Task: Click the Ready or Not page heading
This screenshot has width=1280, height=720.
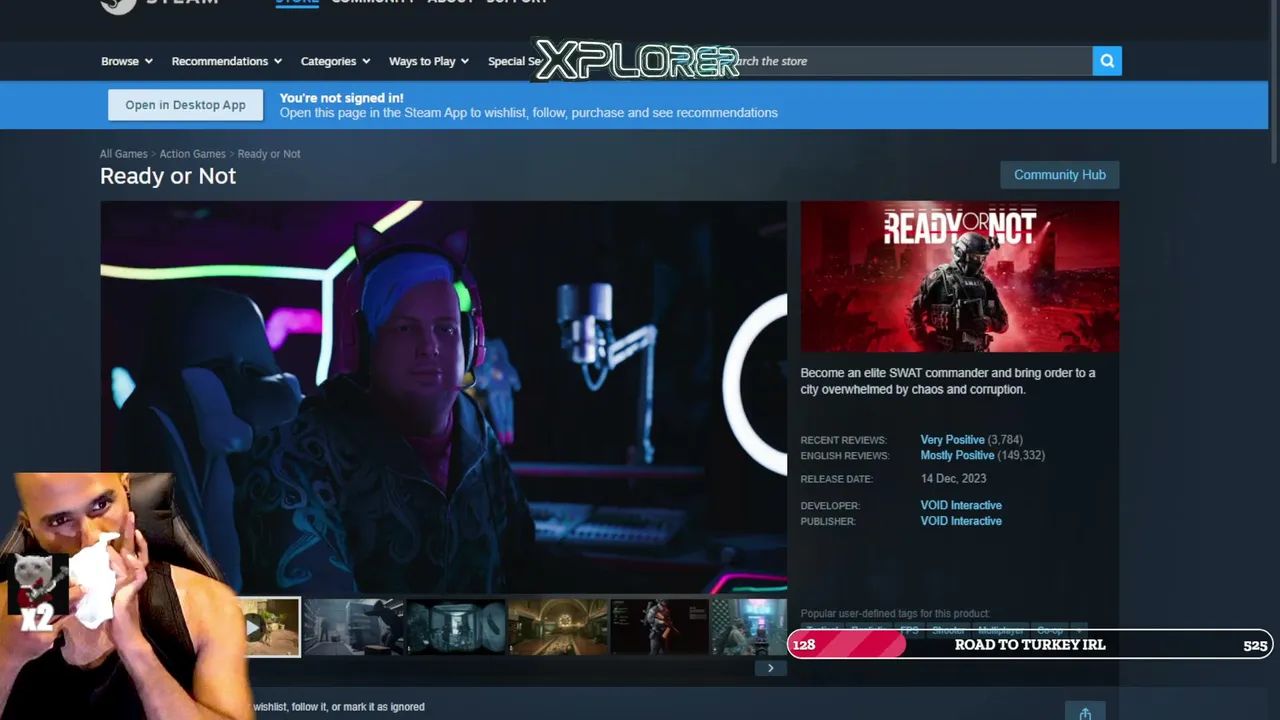Action: 168,176
